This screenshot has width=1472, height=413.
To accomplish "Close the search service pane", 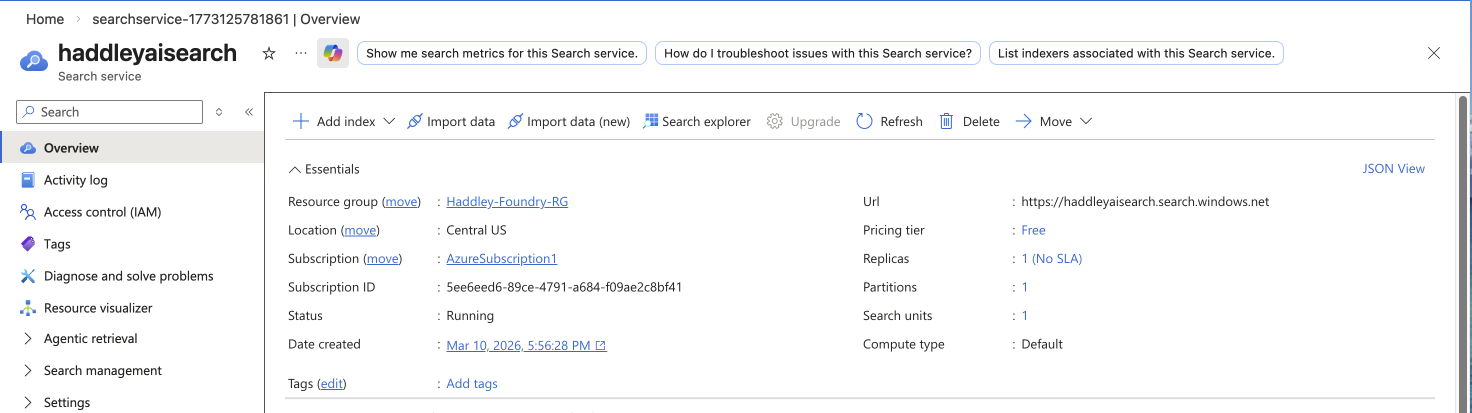I will click(1434, 53).
